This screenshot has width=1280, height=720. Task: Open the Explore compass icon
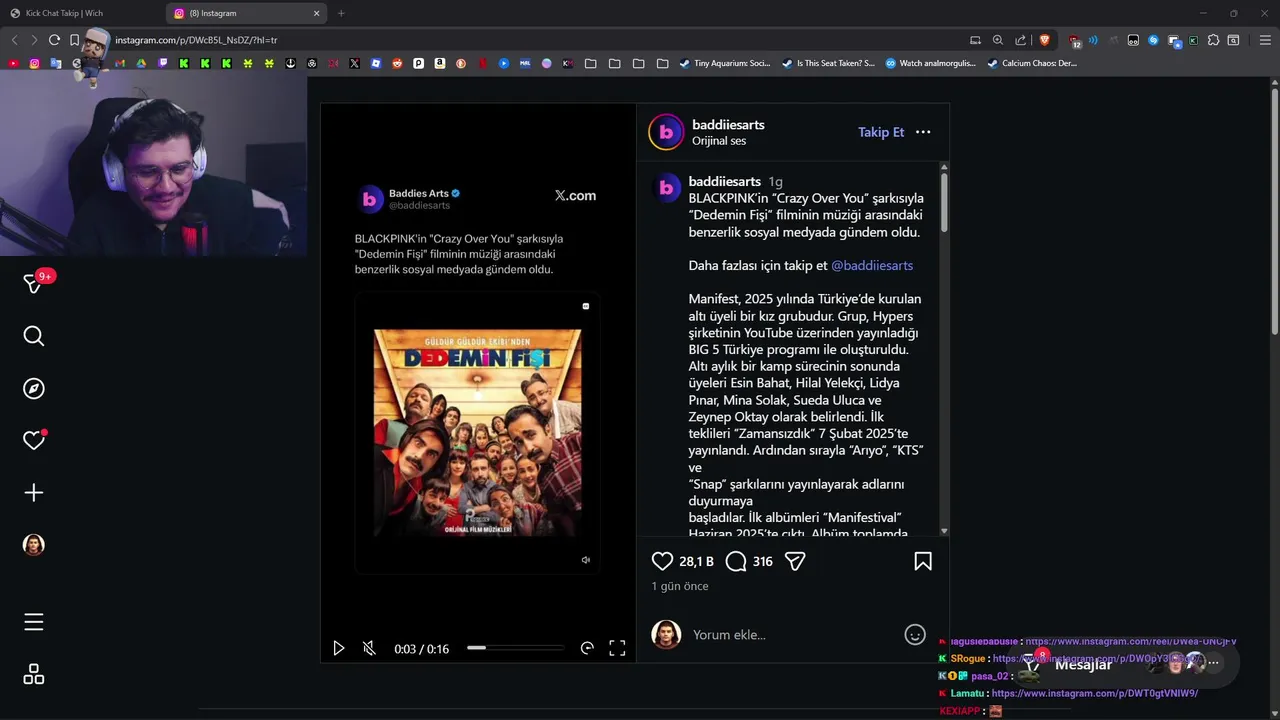tap(34, 389)
